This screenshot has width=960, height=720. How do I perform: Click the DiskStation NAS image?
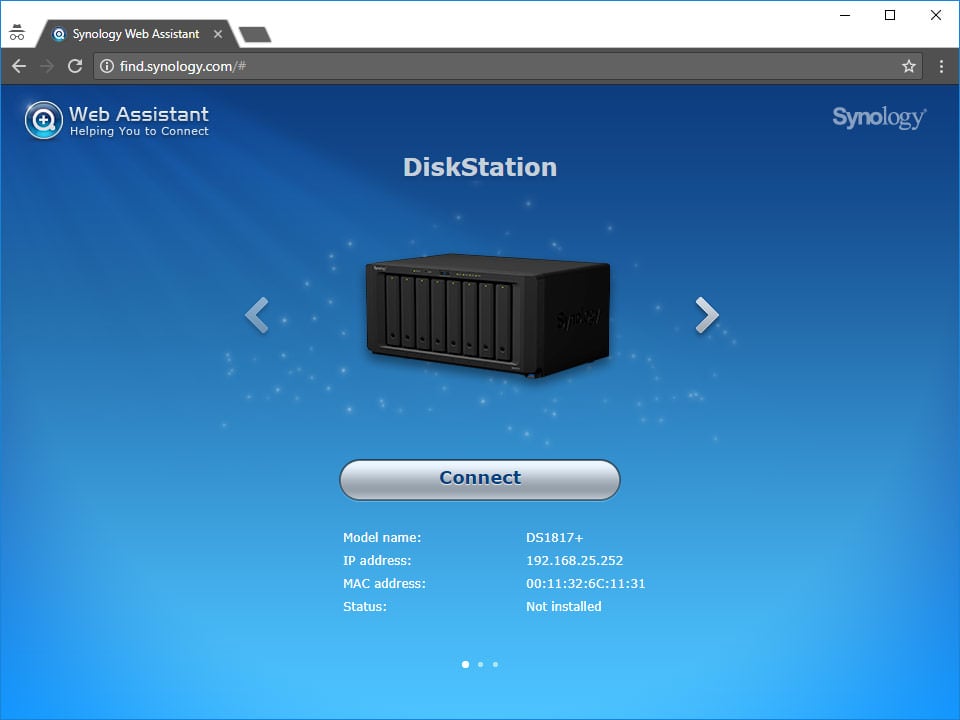tap(488, 315)
